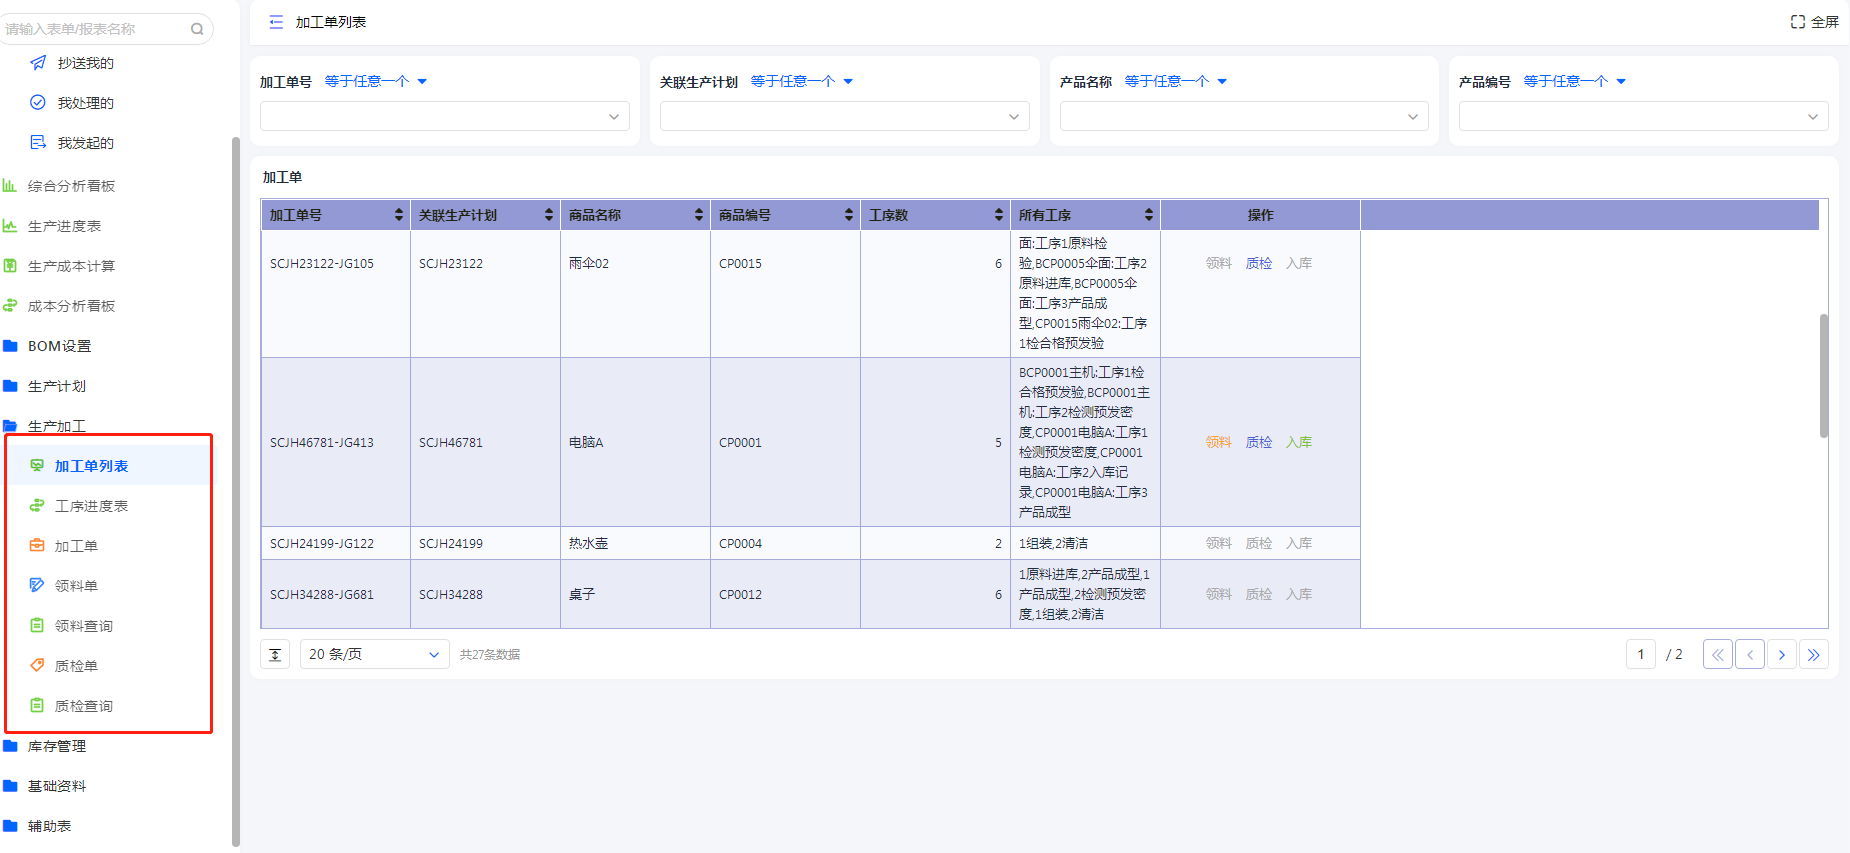This screenshot has width=1850, height=853.
Task: Collapse the sidebar with the menu icon
Action: click(276, 22)
